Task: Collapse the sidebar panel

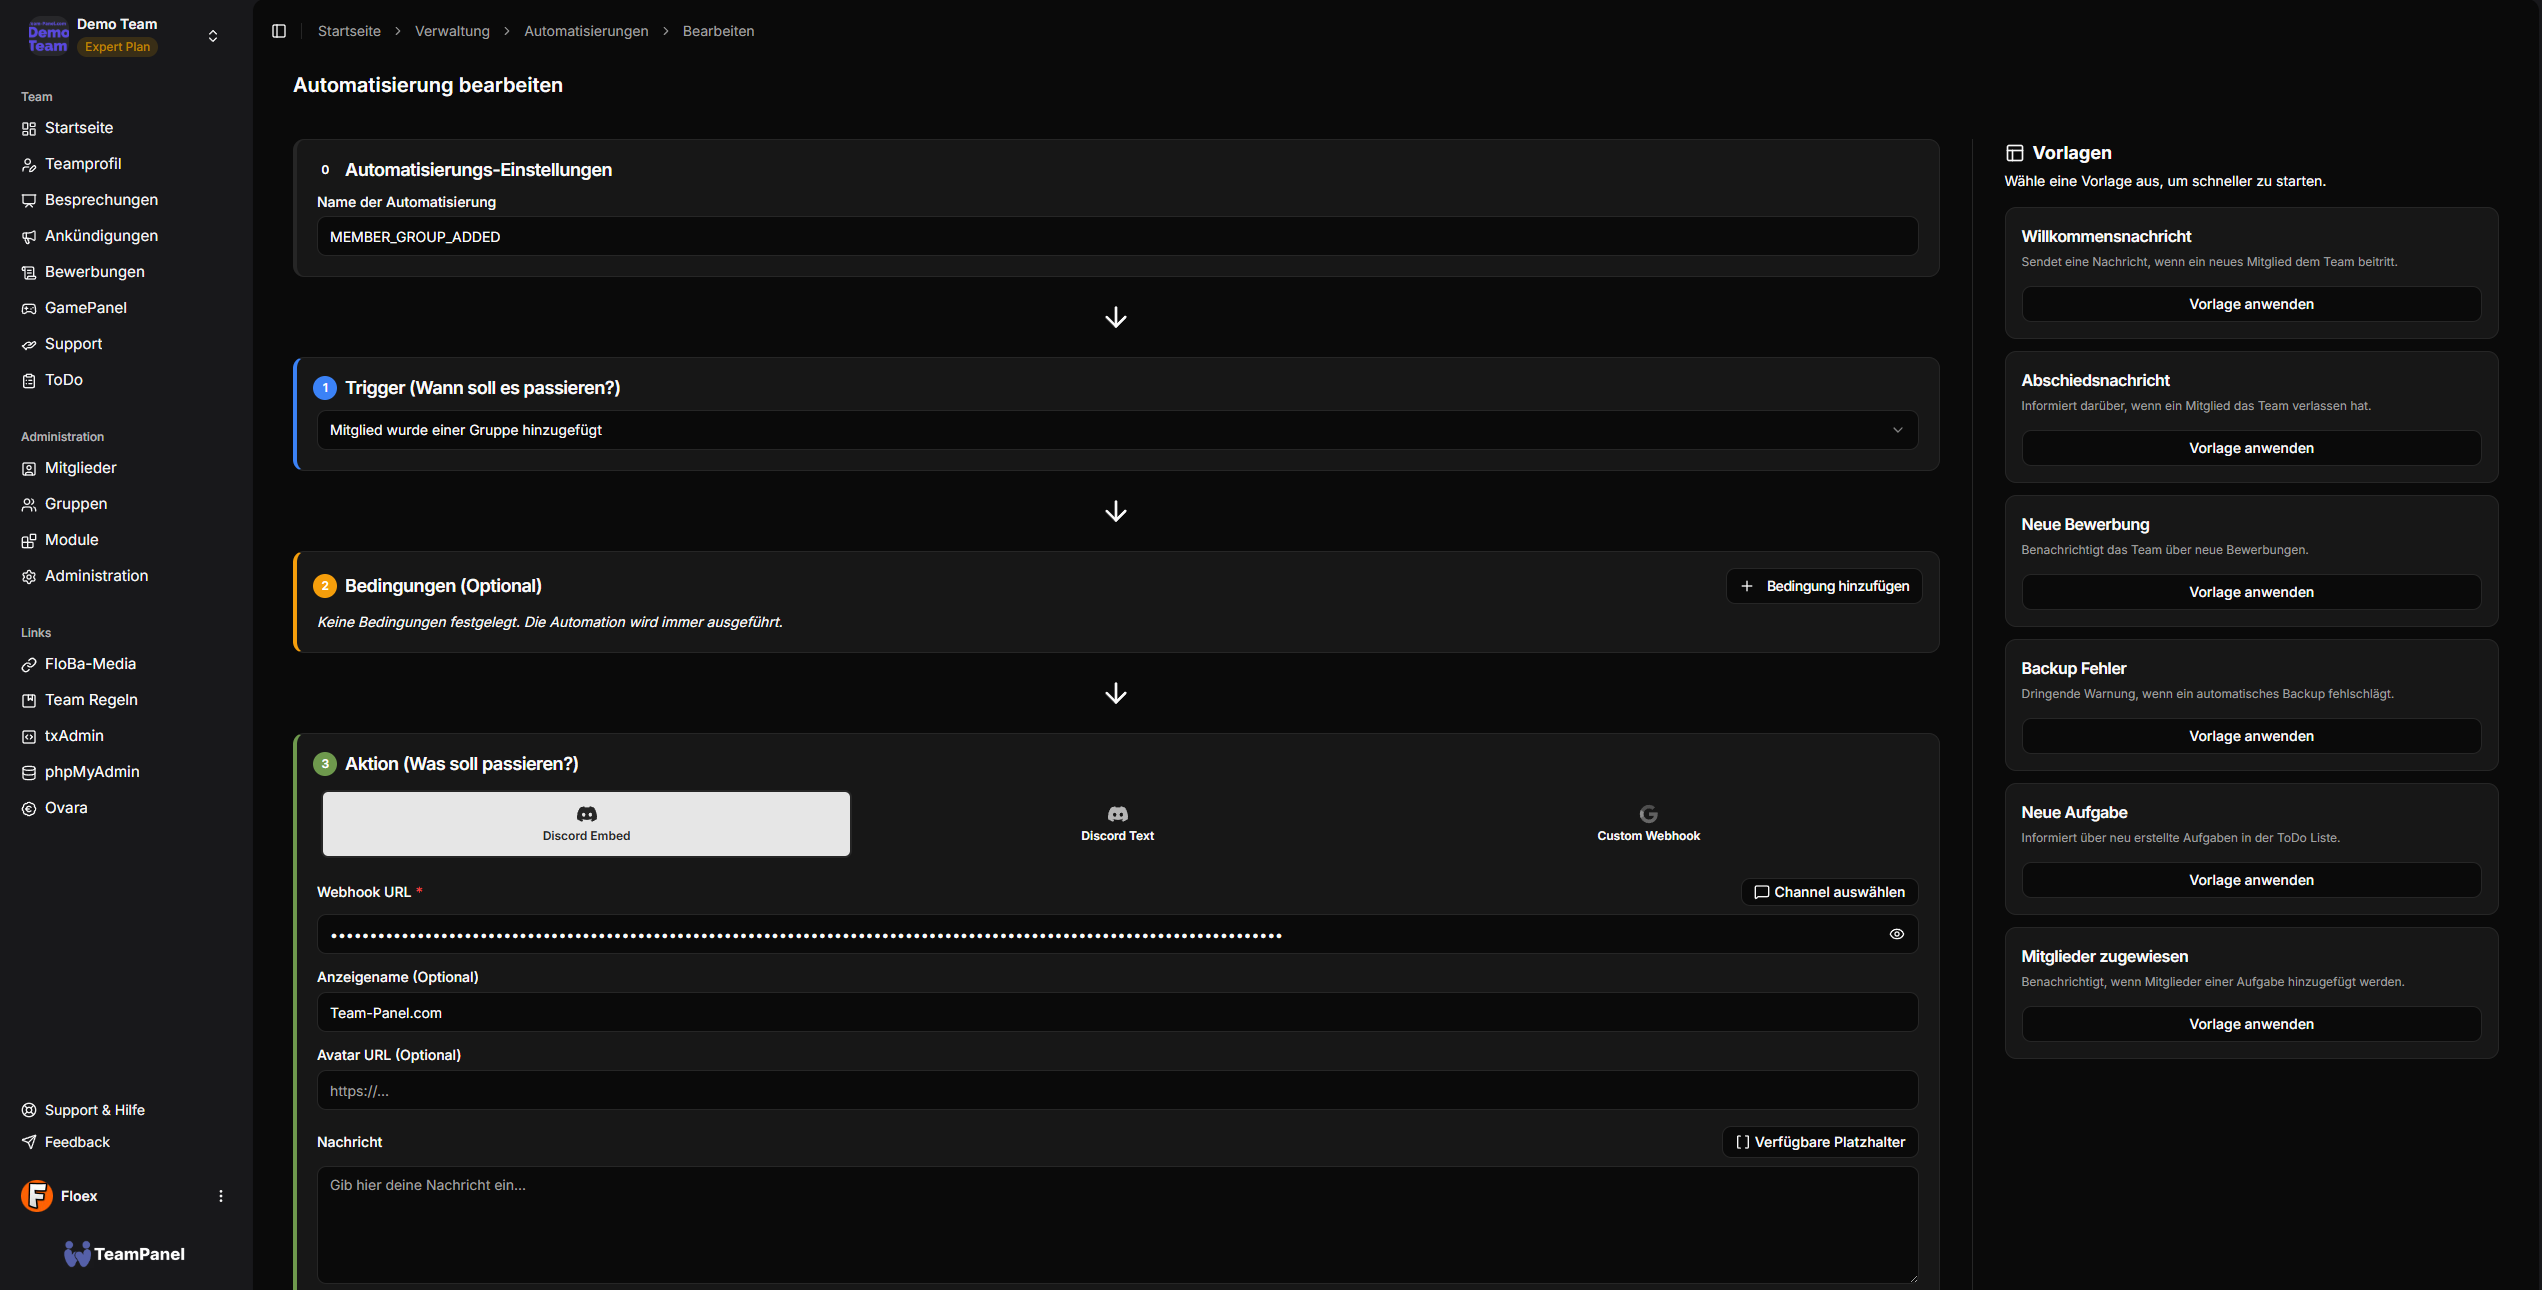Action: [278, 31]
